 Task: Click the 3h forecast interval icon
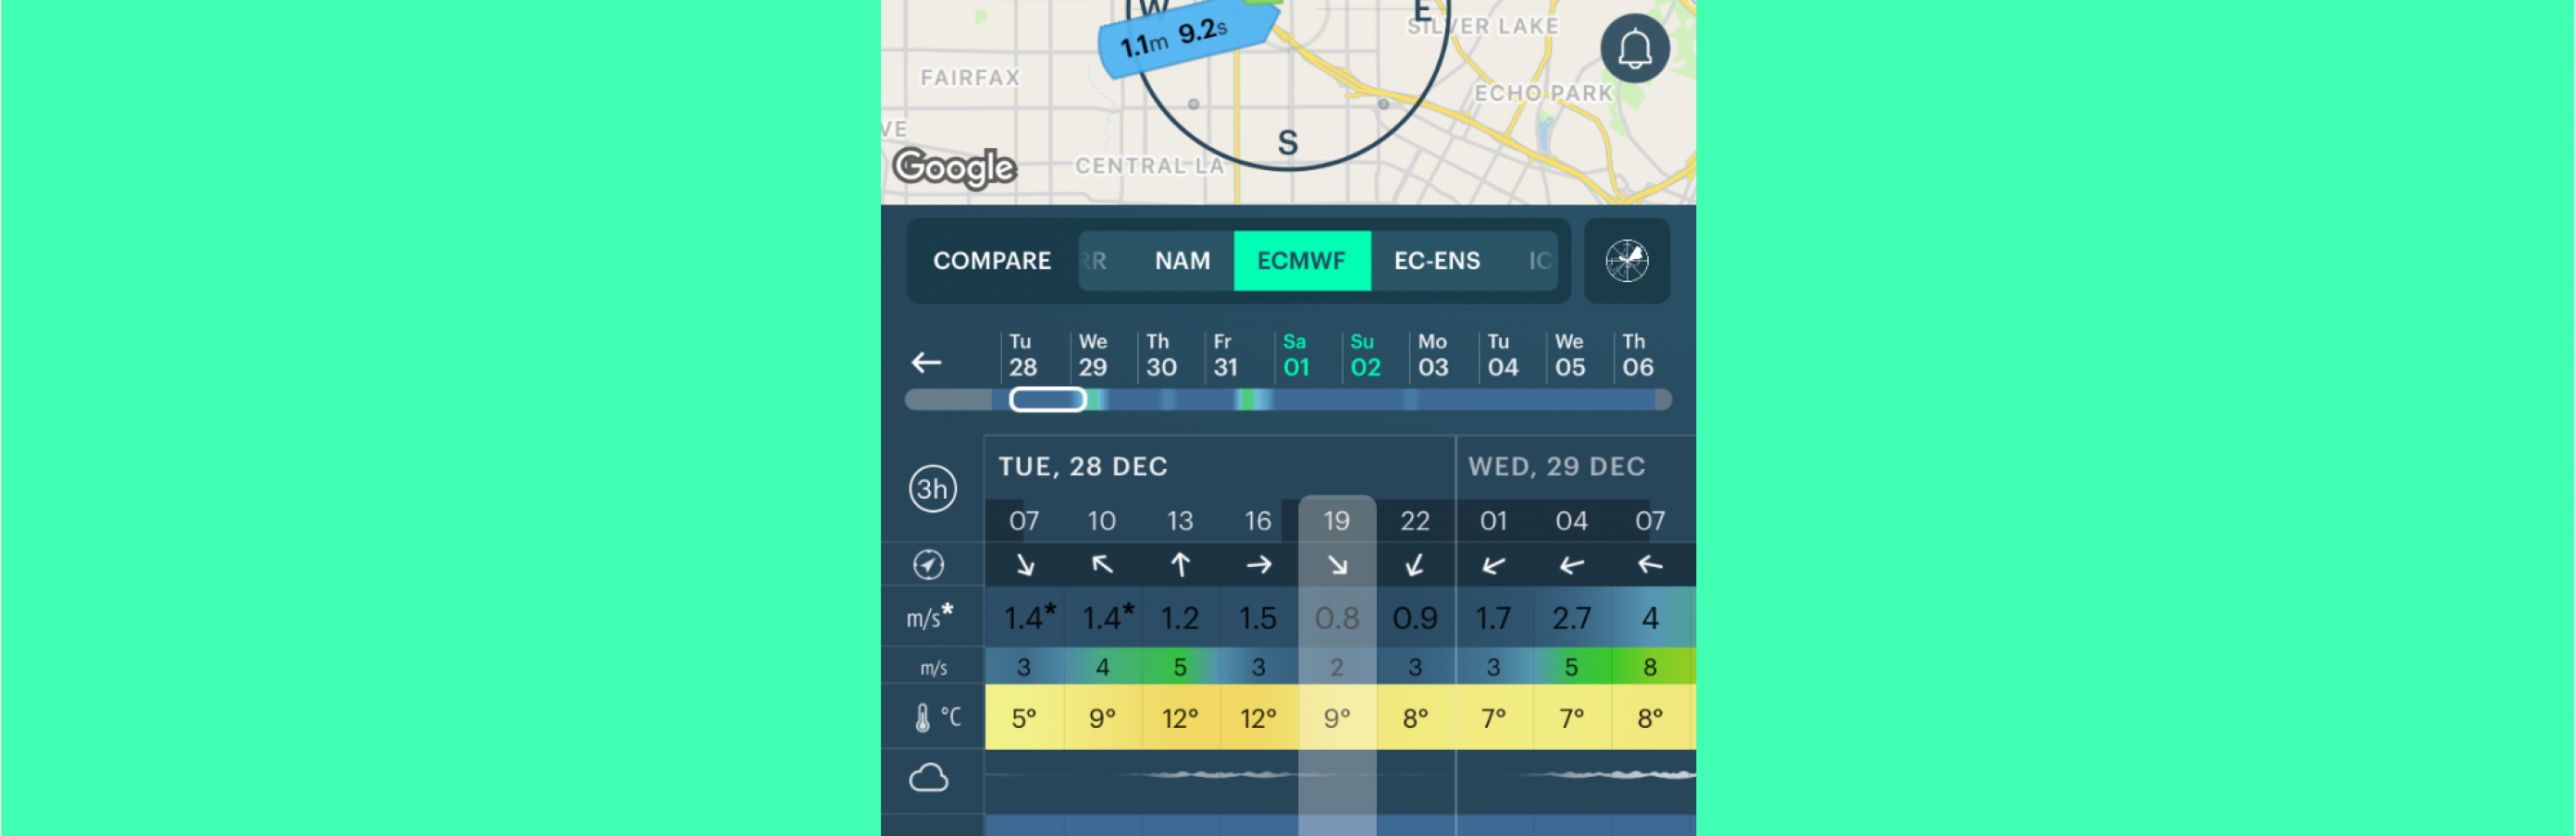click(x=932, y=489)
